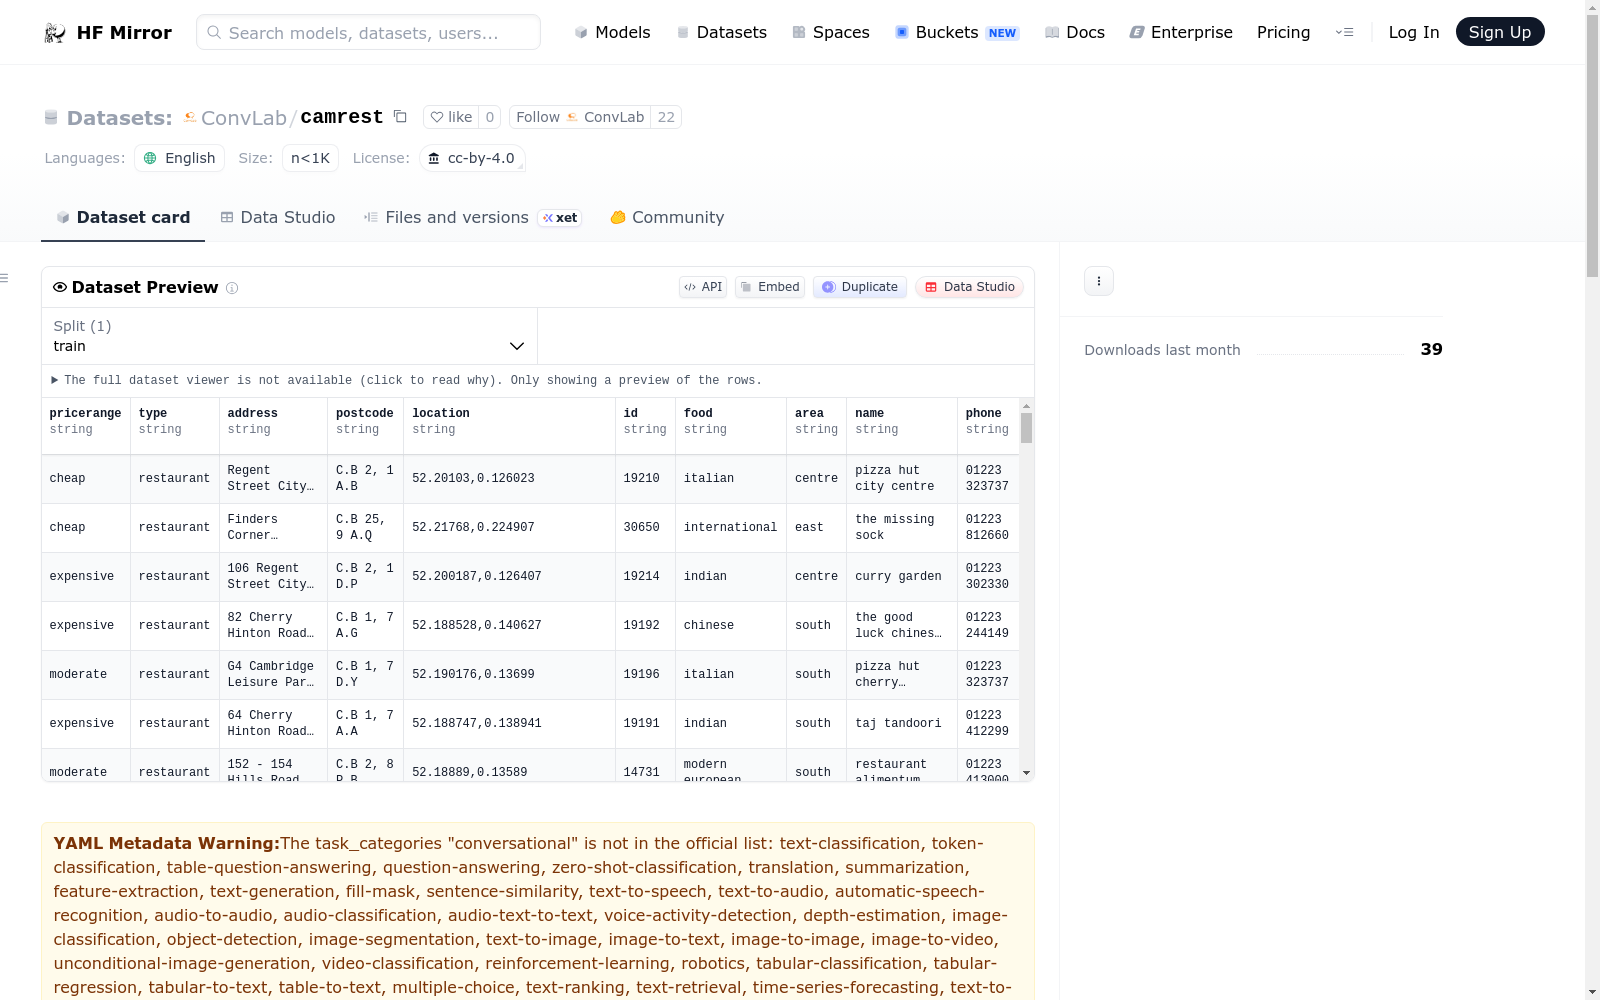Select the id cell 19192
This screenshot has height=1000, width=1600.
[645, 626]
